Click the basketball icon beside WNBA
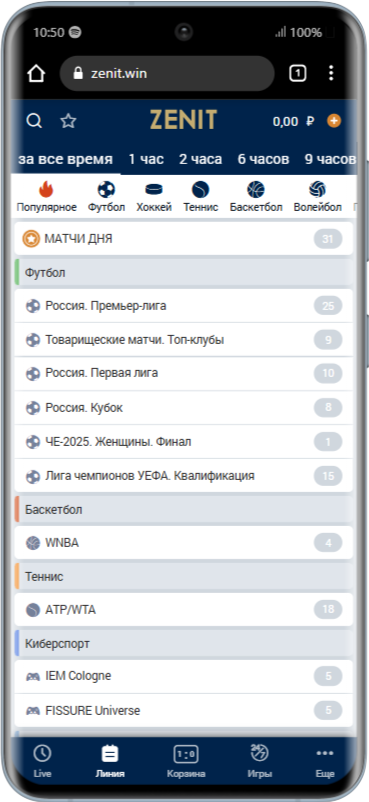Image resolution: width=369 pixels, height=802 pixels. click(x=33, y=543)
